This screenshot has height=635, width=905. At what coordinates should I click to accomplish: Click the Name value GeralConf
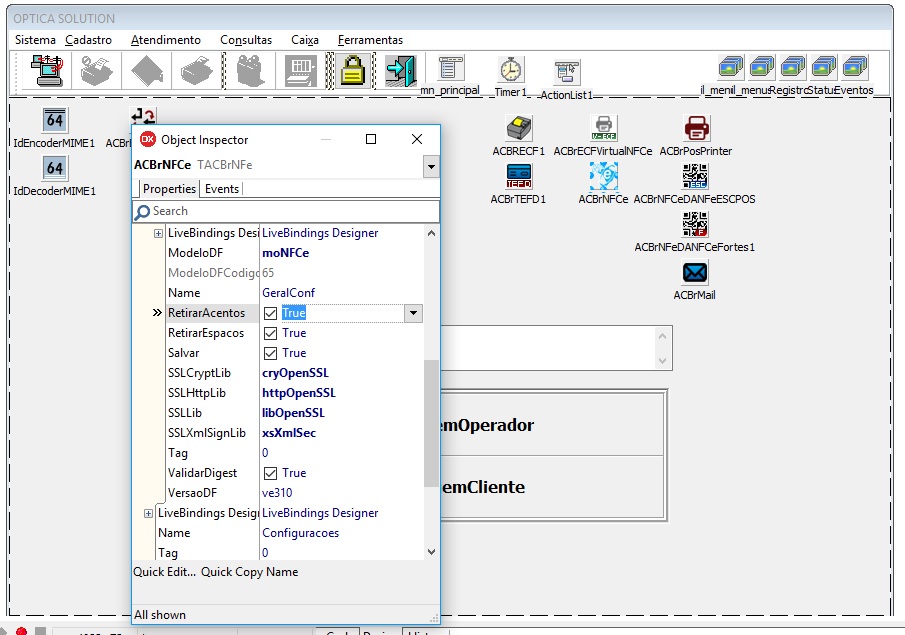[289, 293]
